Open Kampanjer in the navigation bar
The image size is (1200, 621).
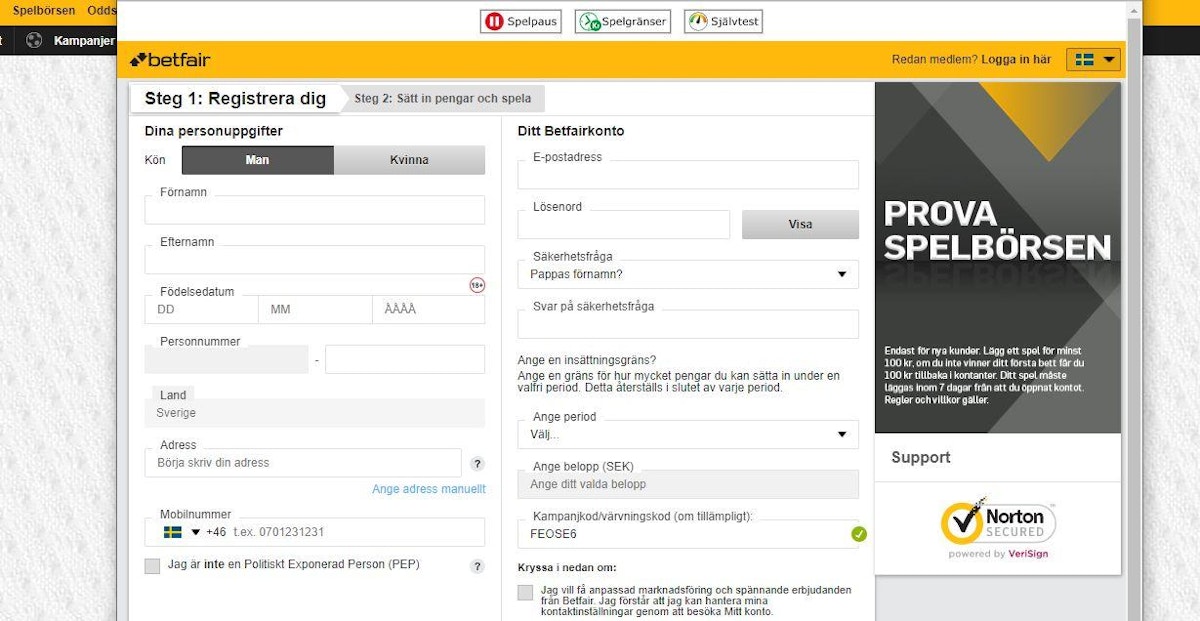click(84, 41)
